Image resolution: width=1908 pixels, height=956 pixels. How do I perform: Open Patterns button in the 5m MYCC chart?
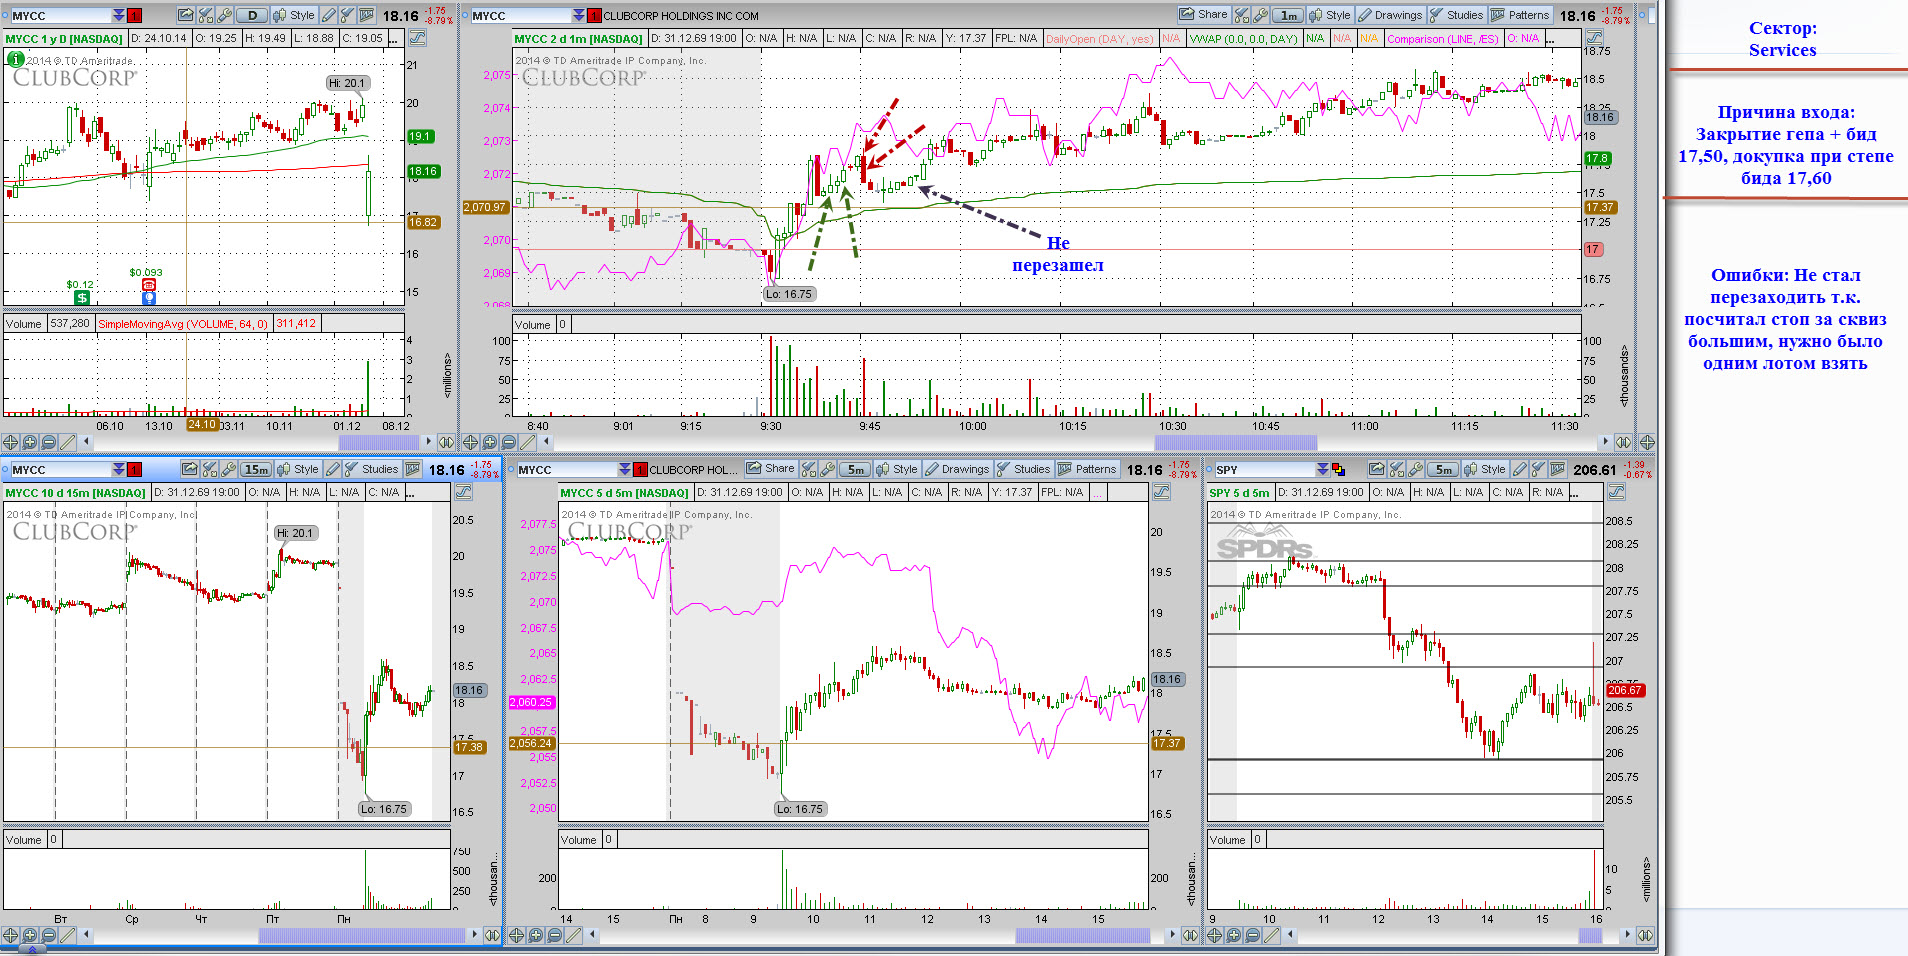[1087, 469]
